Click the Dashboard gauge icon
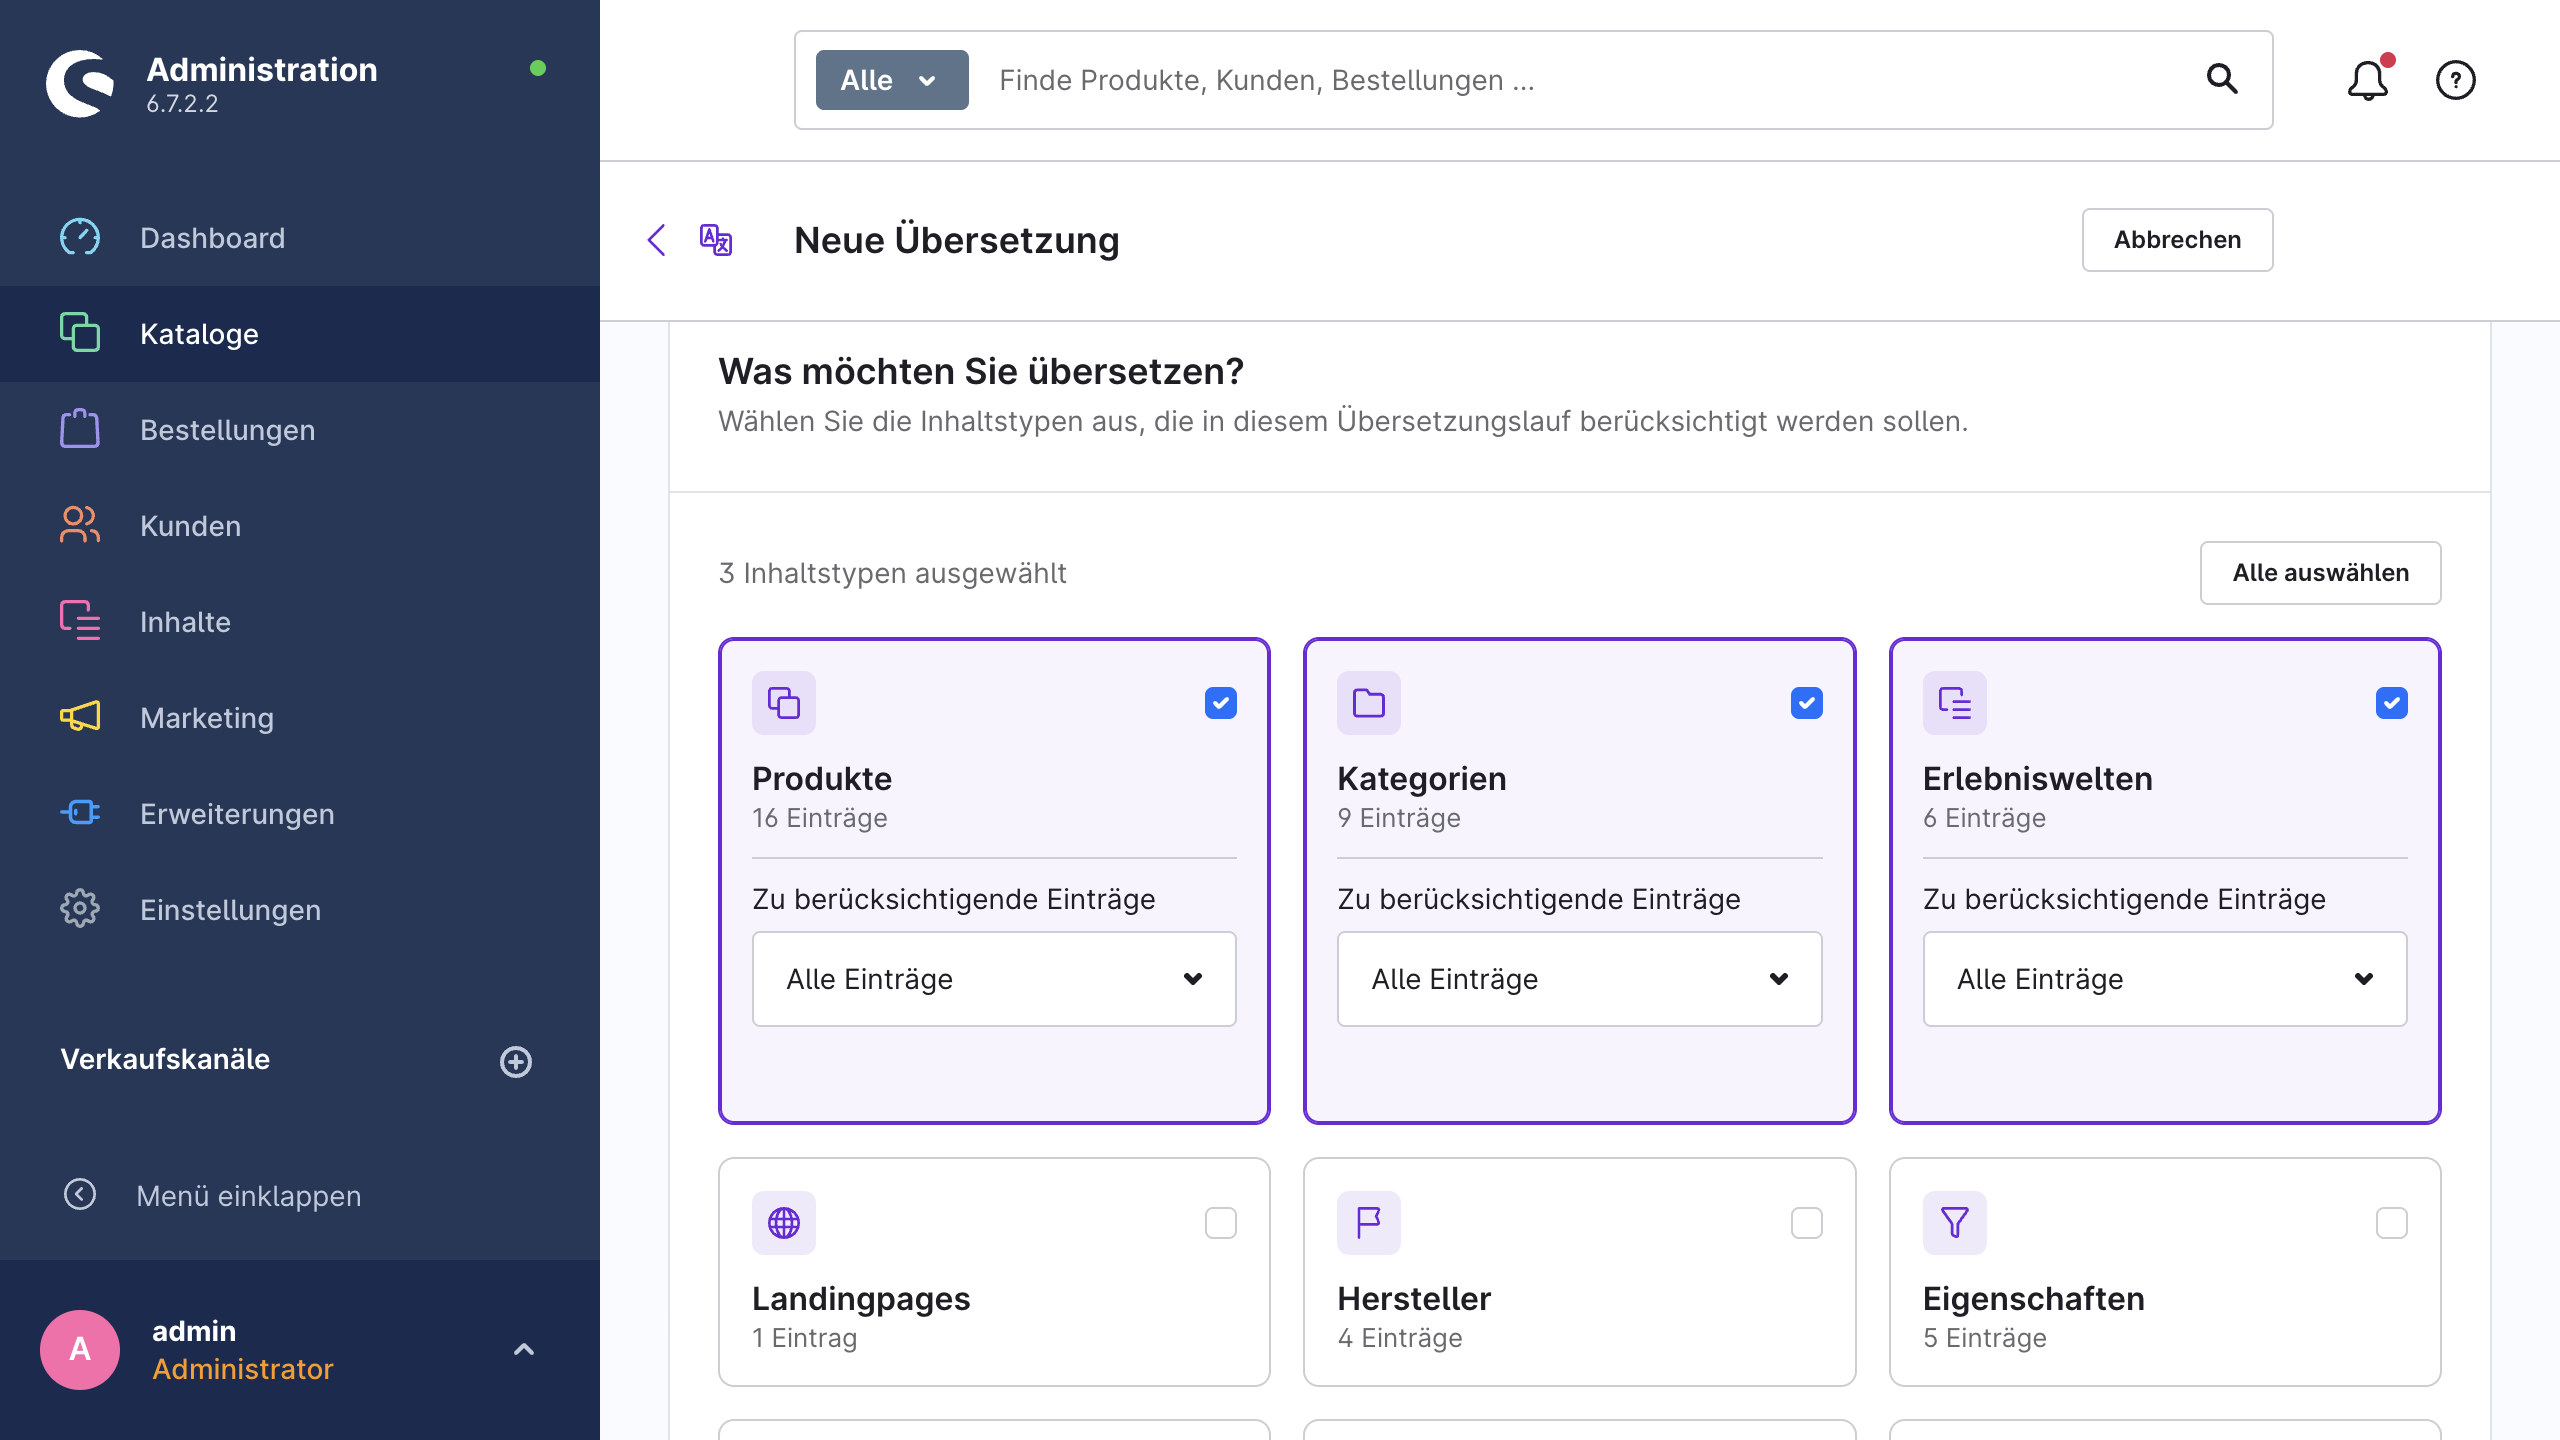 pyautogui.click(x=80, y=238)
